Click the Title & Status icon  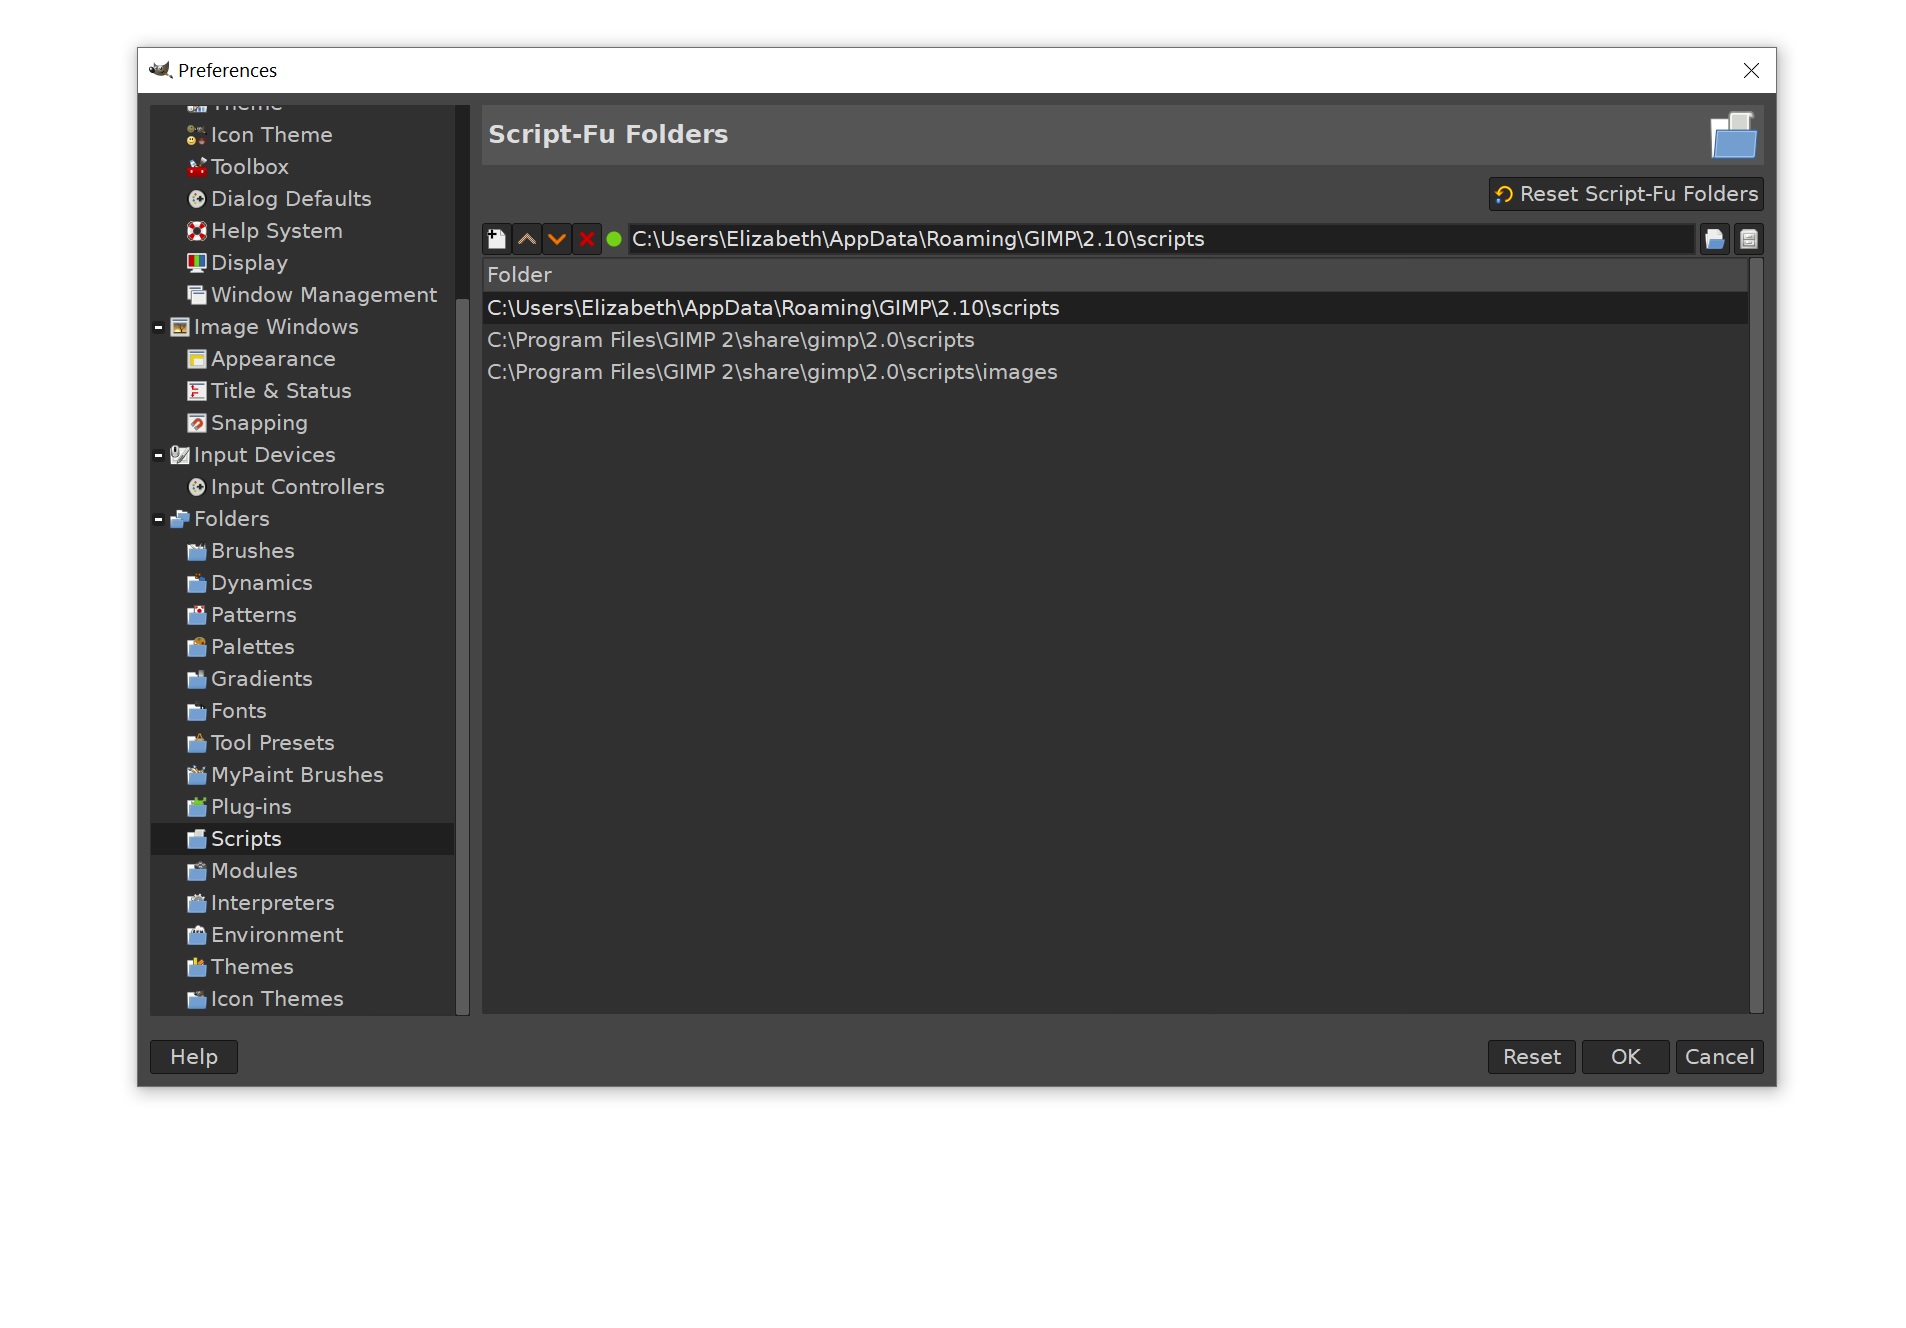(196, 391)
